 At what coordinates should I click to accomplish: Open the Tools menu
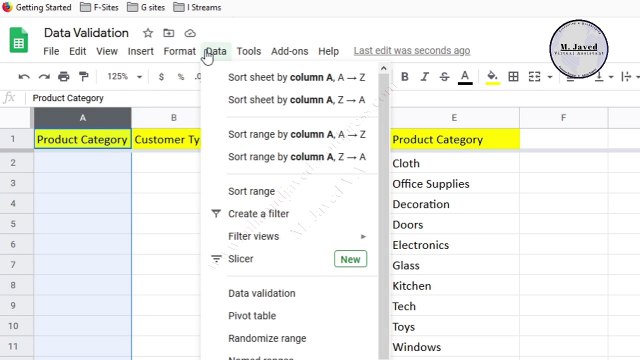tap(249, 51)
